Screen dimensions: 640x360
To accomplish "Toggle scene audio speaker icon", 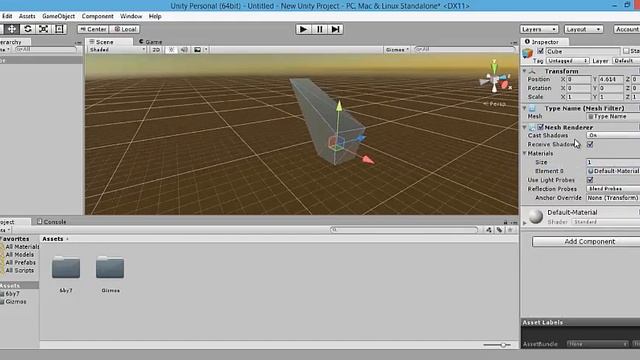I will click(x=184, y=50).
